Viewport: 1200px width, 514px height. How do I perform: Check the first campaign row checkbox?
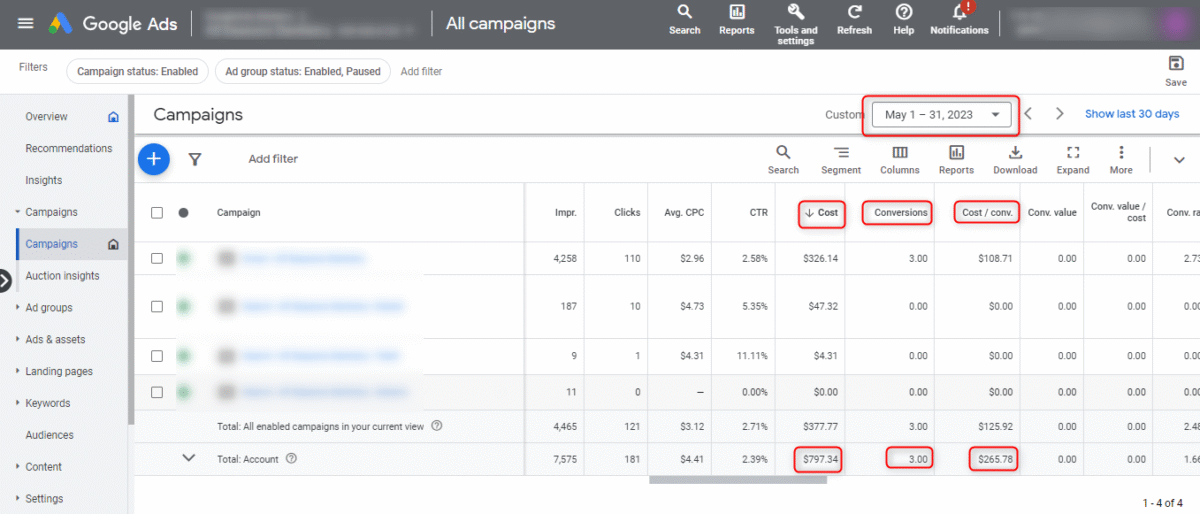(157, 258)
